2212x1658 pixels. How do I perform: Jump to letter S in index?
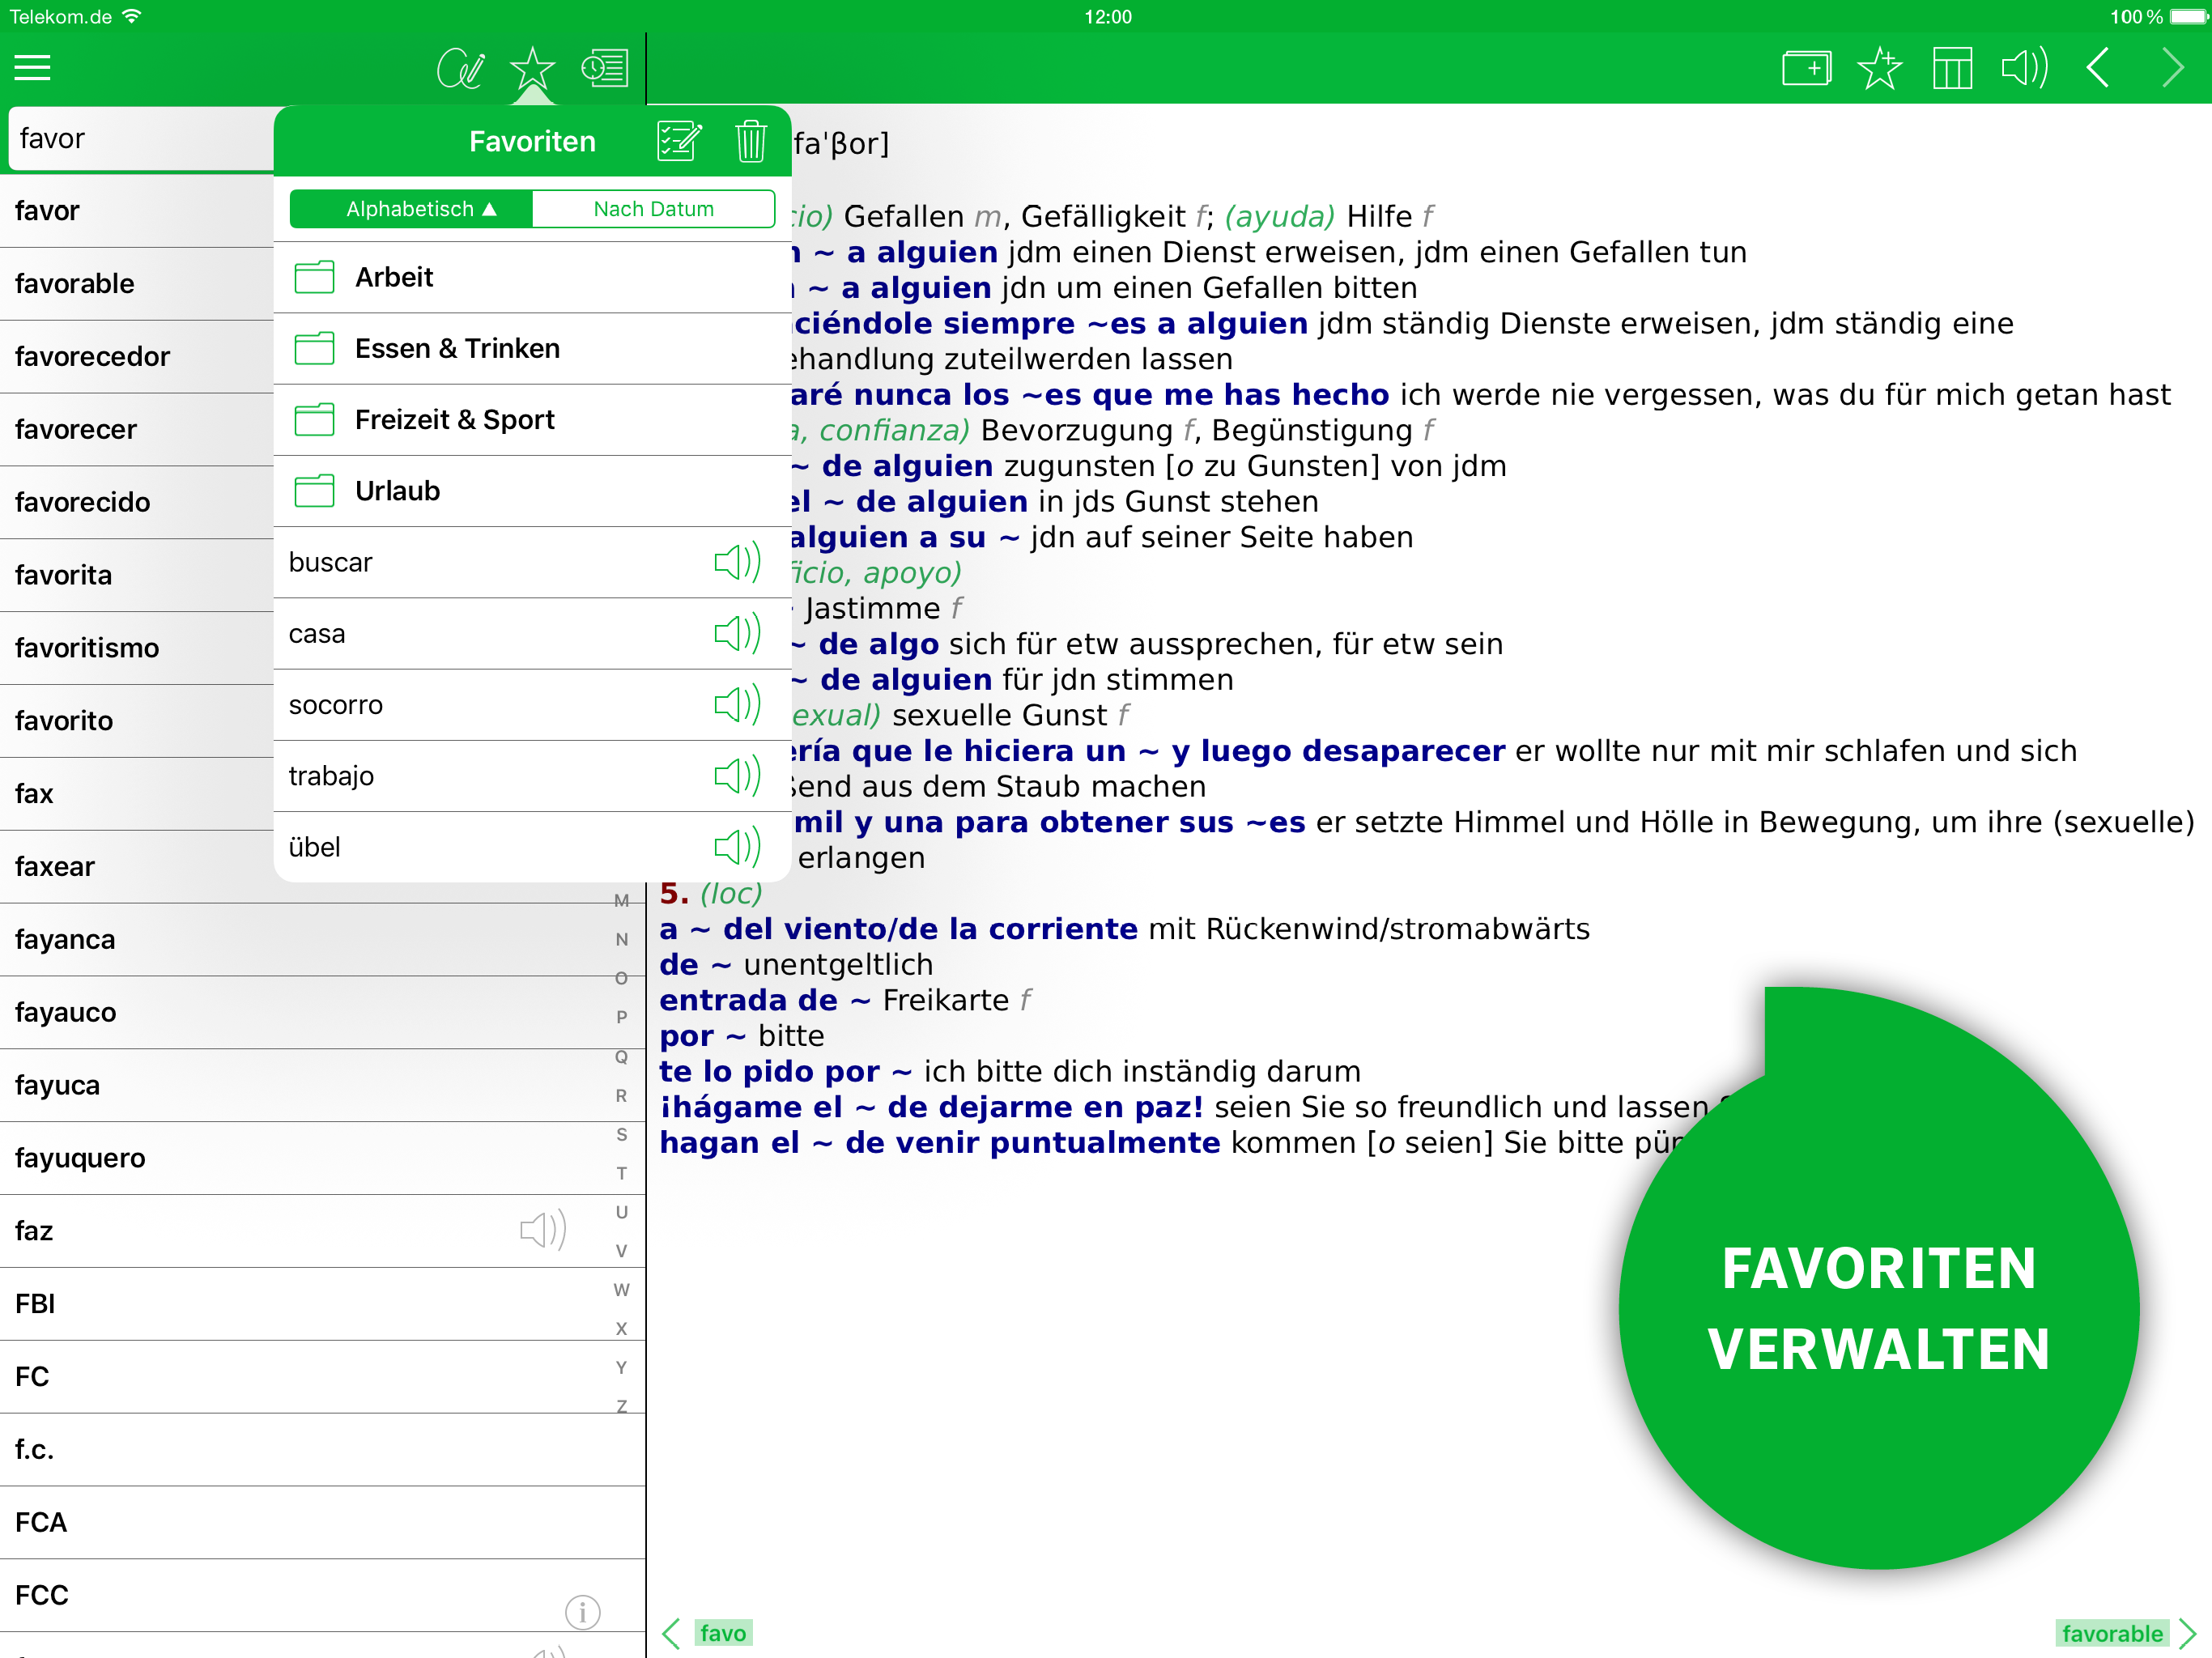(621, 1134)
